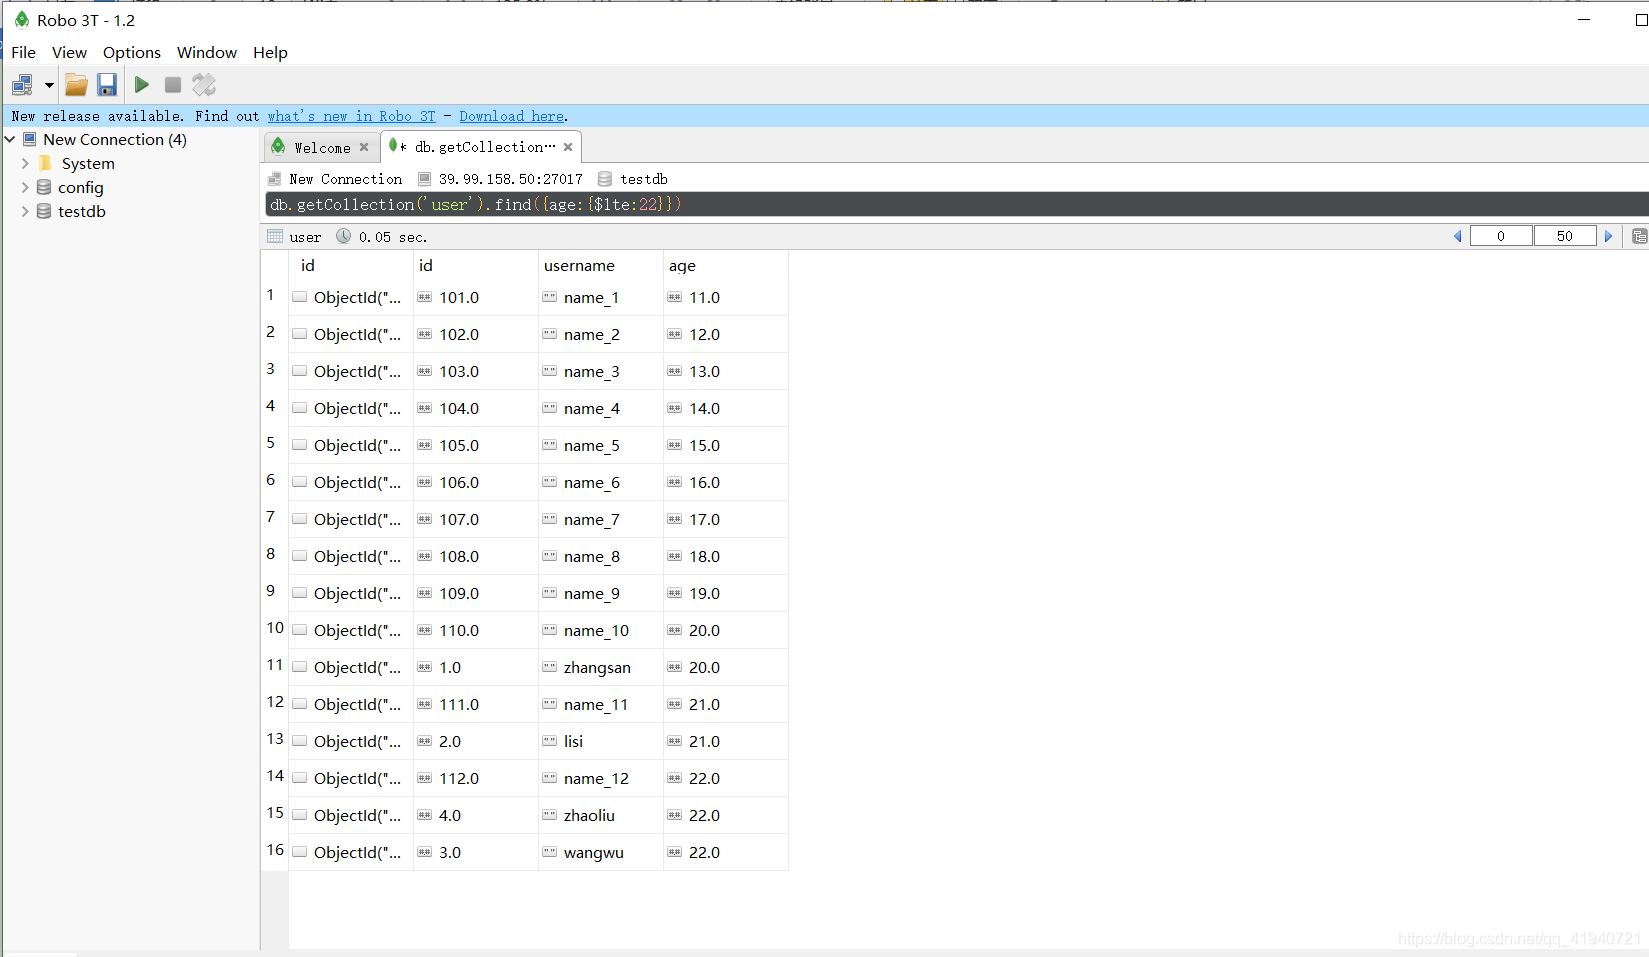Click the skip field showing 0
The height and width of the screenshot is (957, 1649).
click(x=1501, y=236)
